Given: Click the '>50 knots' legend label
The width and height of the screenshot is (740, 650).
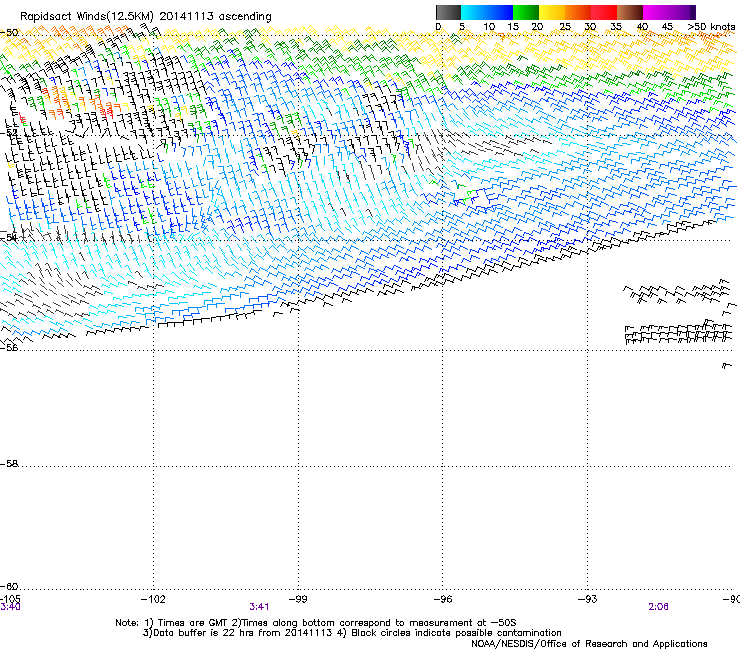Looking at the screenshot, I should click(711, 26).
